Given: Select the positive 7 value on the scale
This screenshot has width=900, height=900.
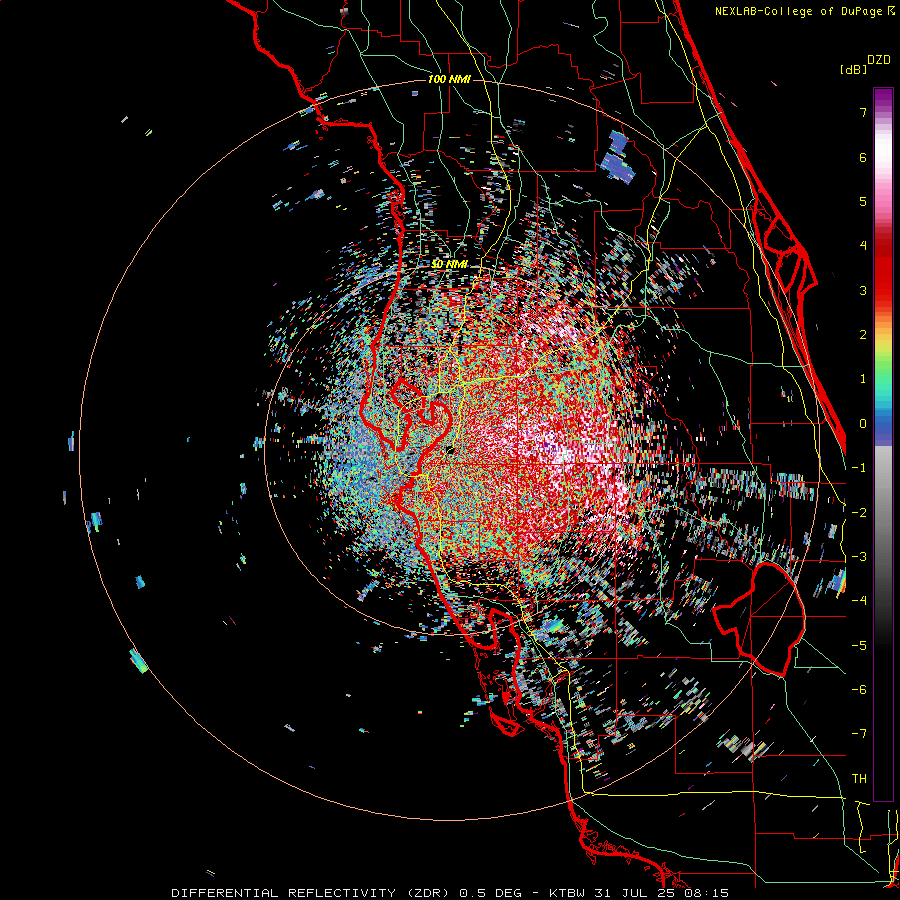Looking at the screenshot, I should [x=863, y=112].
